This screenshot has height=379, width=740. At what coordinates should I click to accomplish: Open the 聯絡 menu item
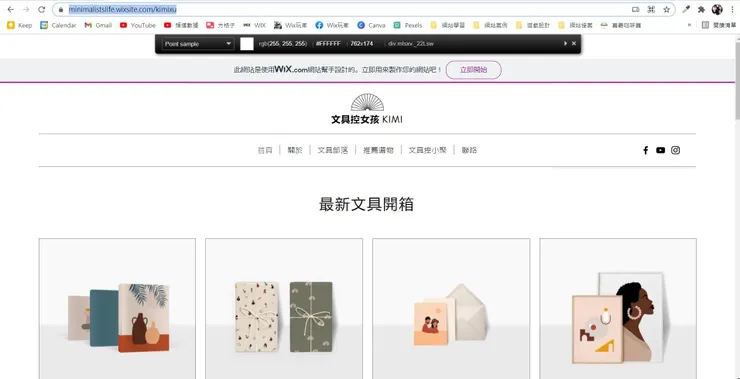tap(469, 150)
